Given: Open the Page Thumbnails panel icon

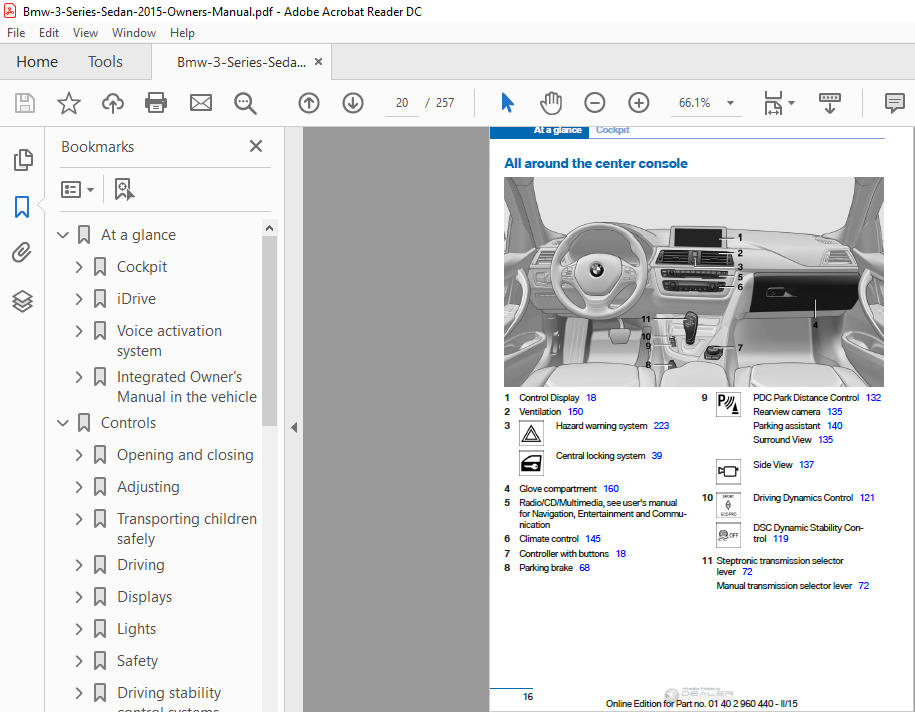Looking at the screenshot, I should (23, 160).
